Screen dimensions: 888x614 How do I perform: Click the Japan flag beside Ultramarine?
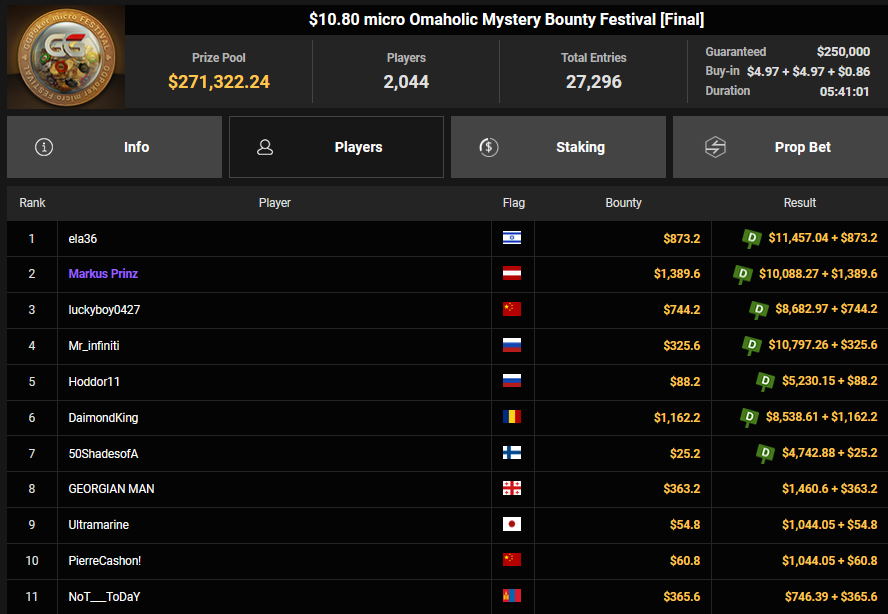click(x=512, y=525)
